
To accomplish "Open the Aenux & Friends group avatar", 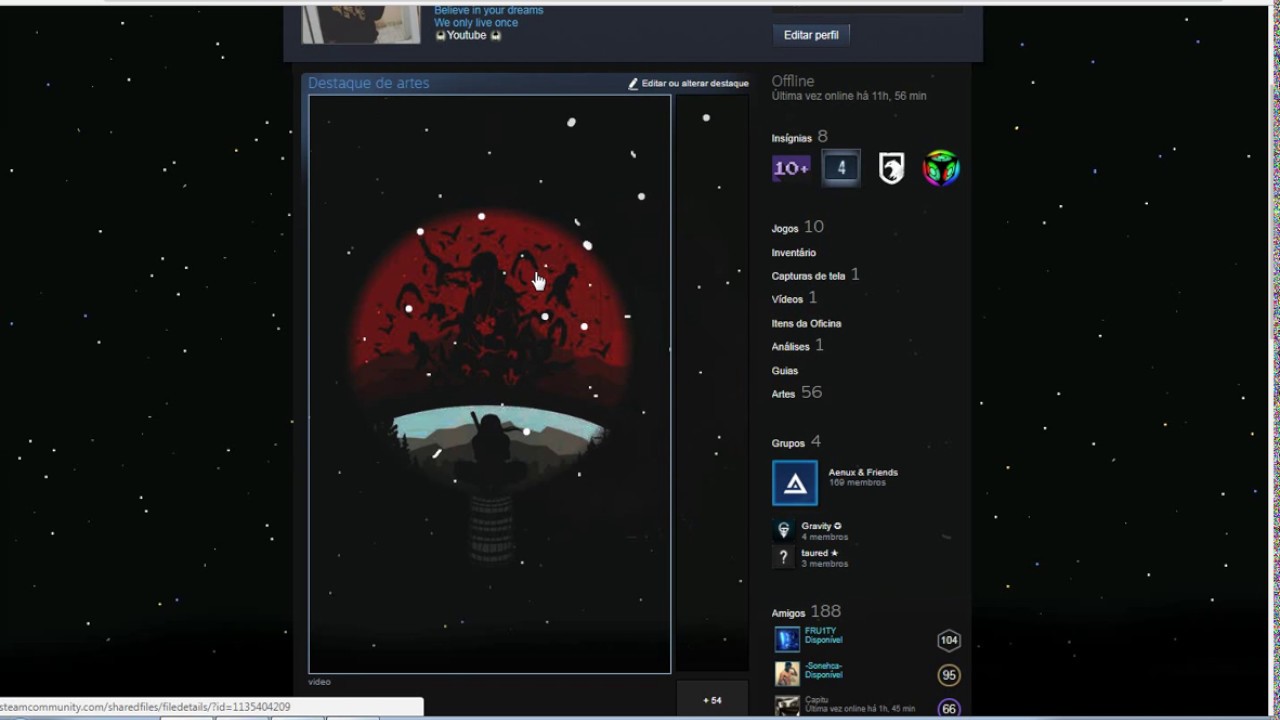I will tap(795, 483).
